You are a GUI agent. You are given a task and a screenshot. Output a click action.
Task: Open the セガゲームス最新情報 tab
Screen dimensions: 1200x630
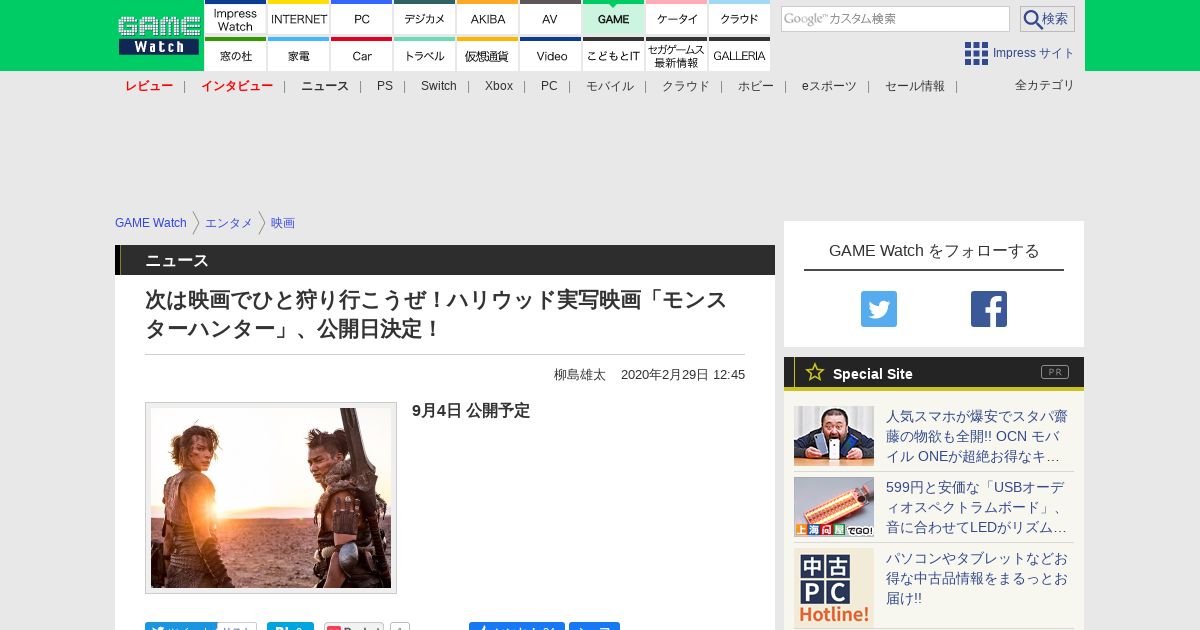(x=677, y=55)
